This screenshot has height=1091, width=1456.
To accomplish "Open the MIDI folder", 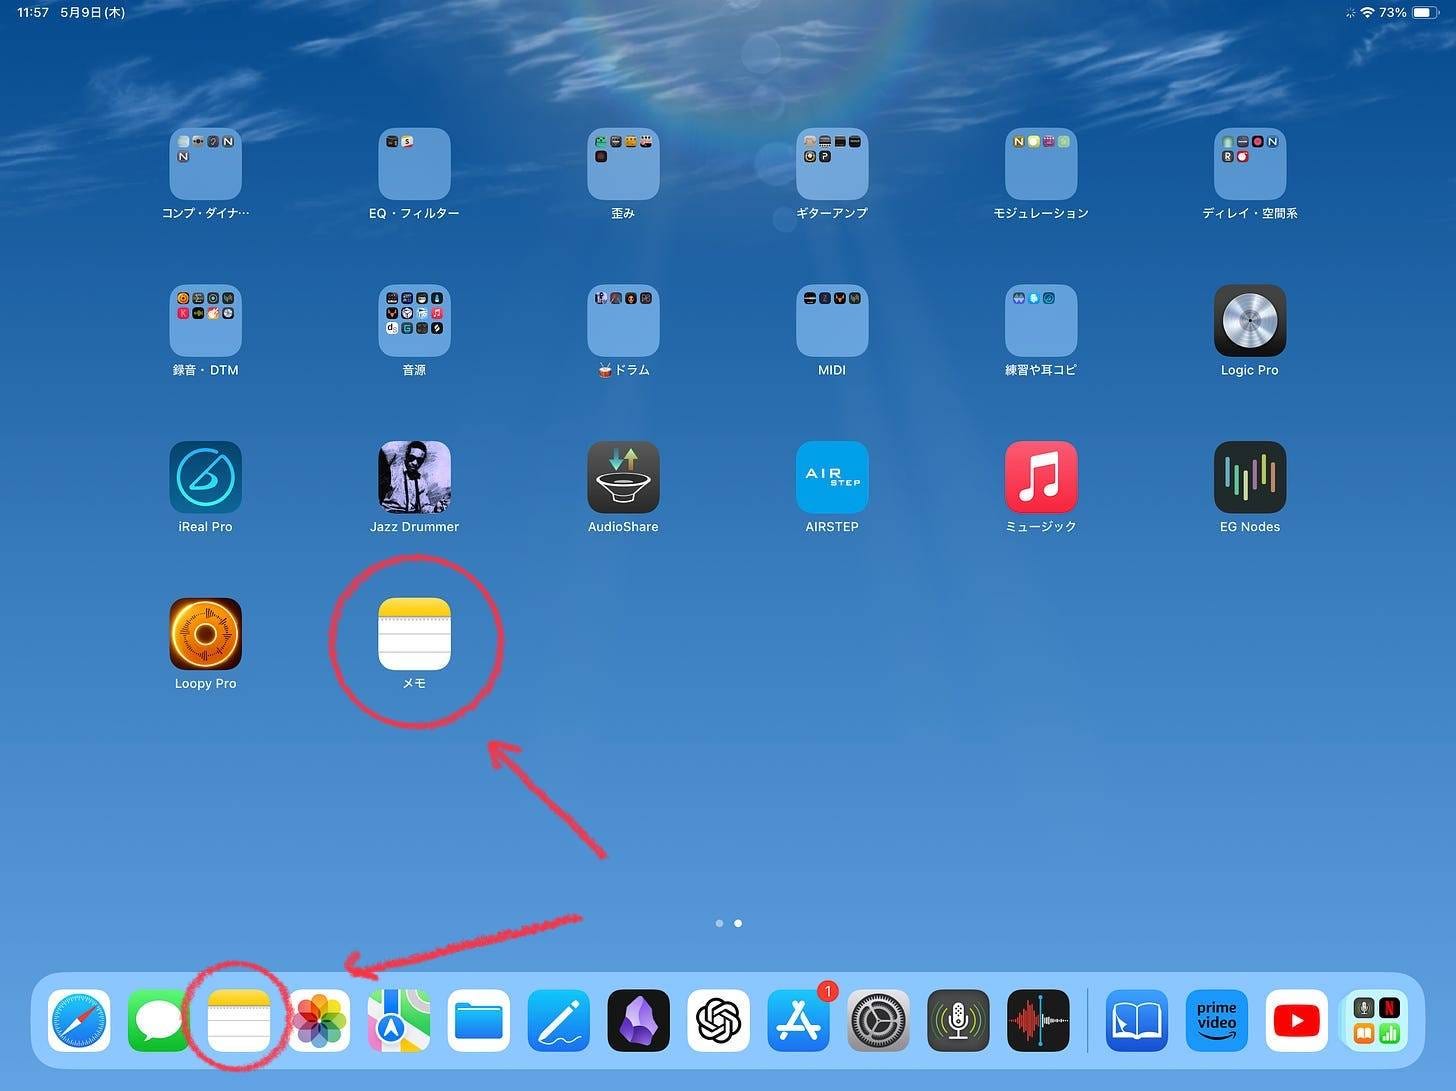I will pos(832,321).
